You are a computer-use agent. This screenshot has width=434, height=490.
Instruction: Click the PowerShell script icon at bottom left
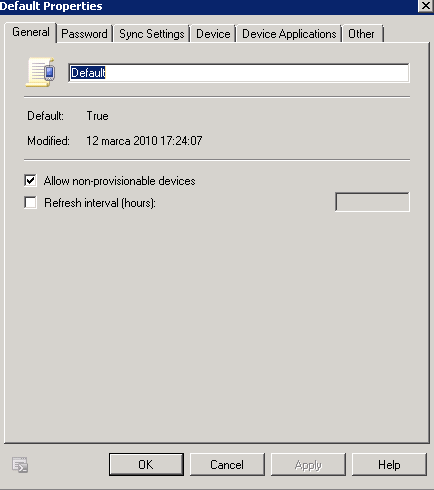pos(20,465)
